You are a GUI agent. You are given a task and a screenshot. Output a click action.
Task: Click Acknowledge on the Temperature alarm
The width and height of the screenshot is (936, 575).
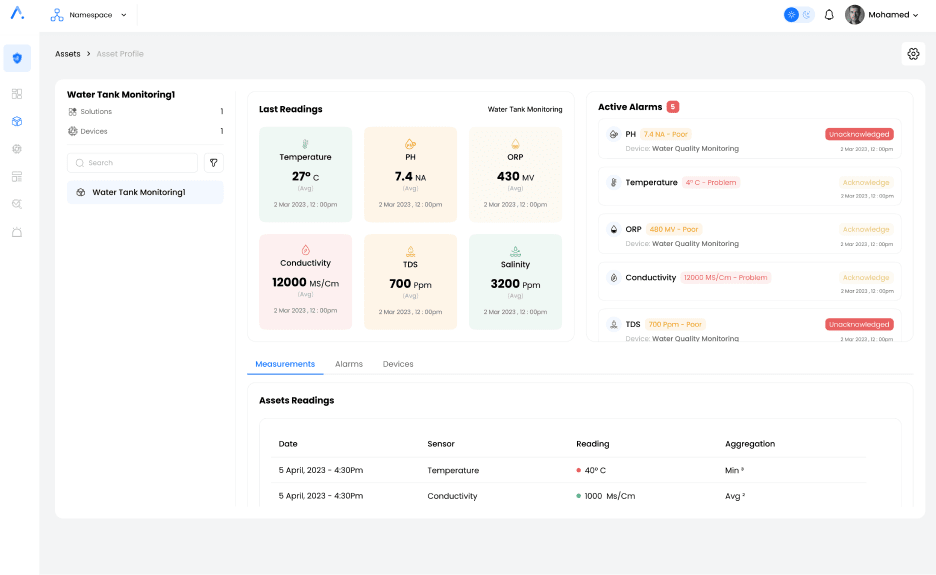tap(866, 183)
